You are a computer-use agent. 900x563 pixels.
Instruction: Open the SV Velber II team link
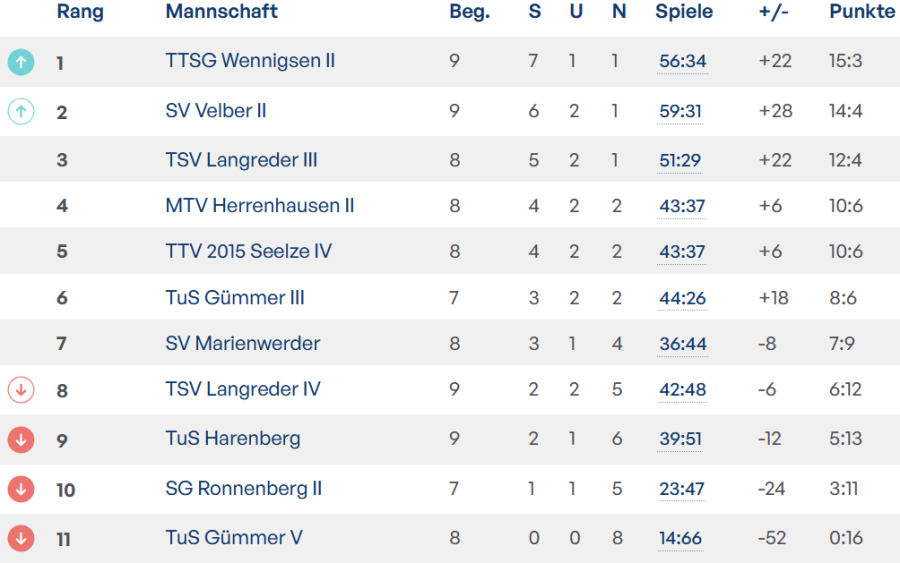(x=216, y=111)
